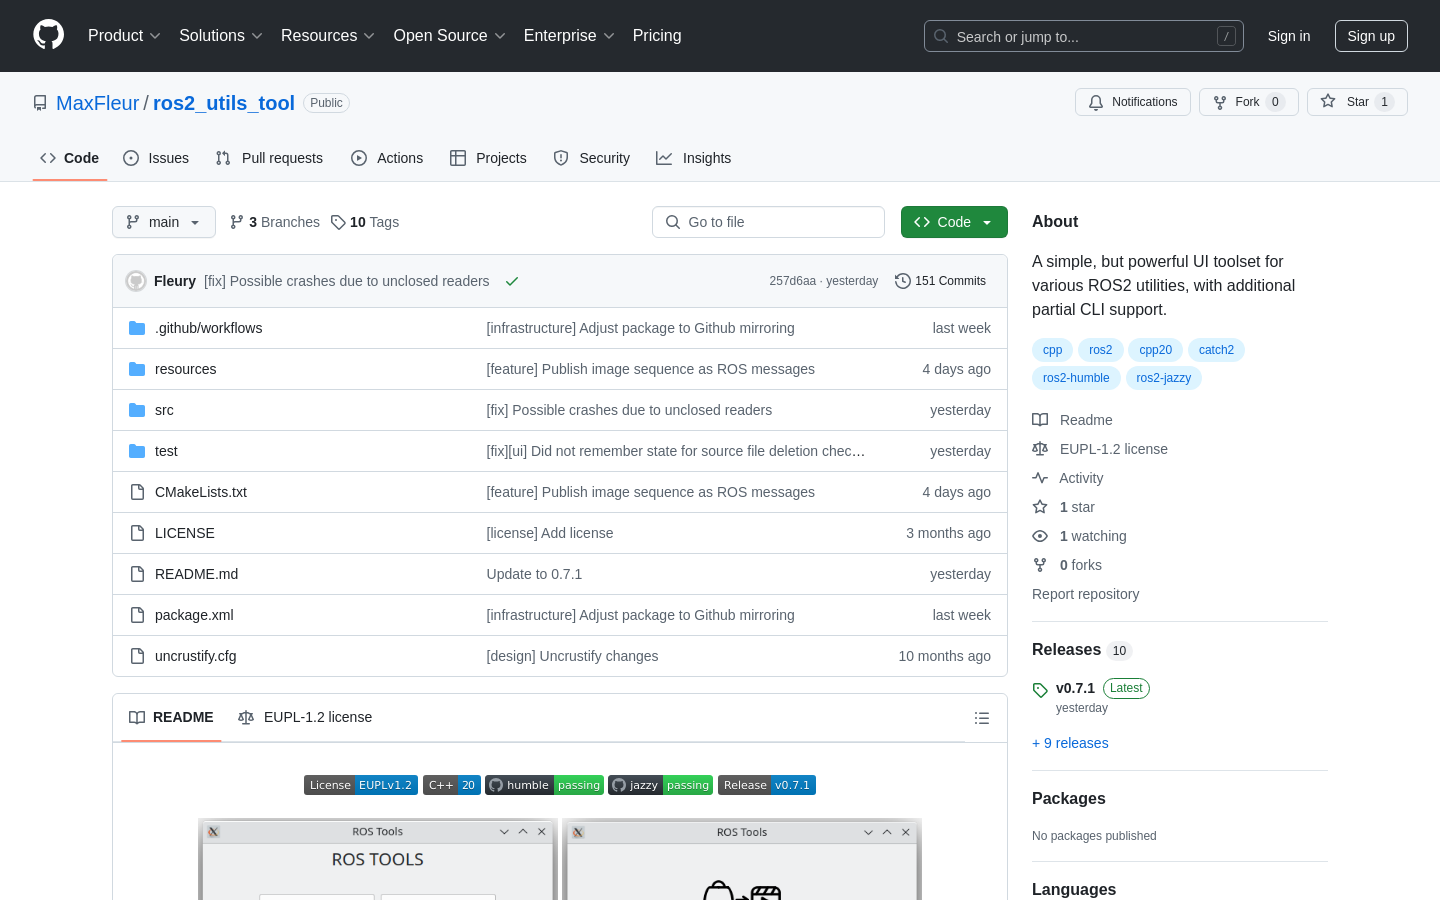Open 151 Commits history
This screenshot has width=1440, height=900.
[940, 281]
